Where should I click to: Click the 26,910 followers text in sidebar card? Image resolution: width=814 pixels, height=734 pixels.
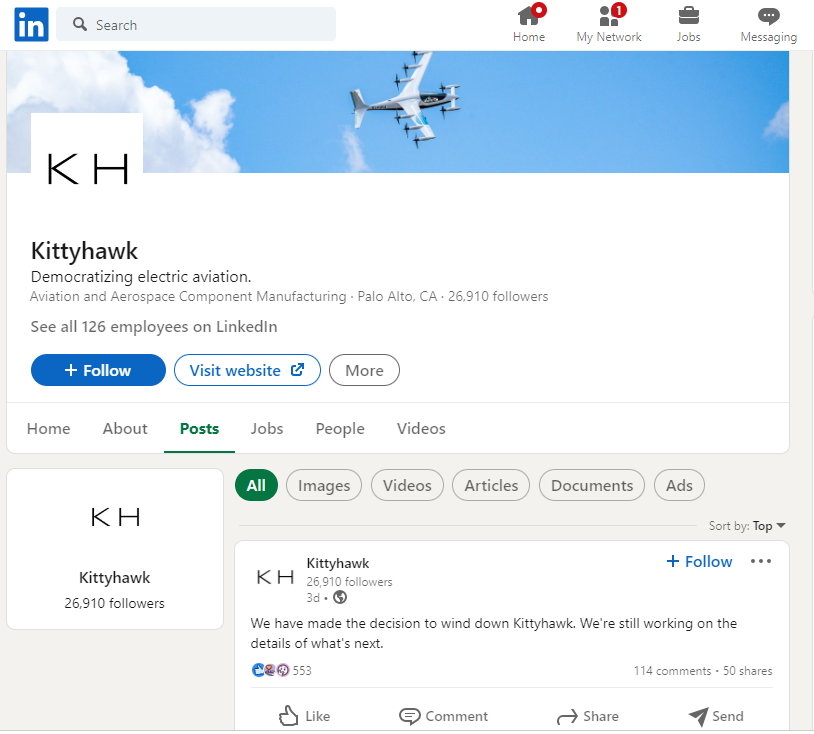coord(115,603)
